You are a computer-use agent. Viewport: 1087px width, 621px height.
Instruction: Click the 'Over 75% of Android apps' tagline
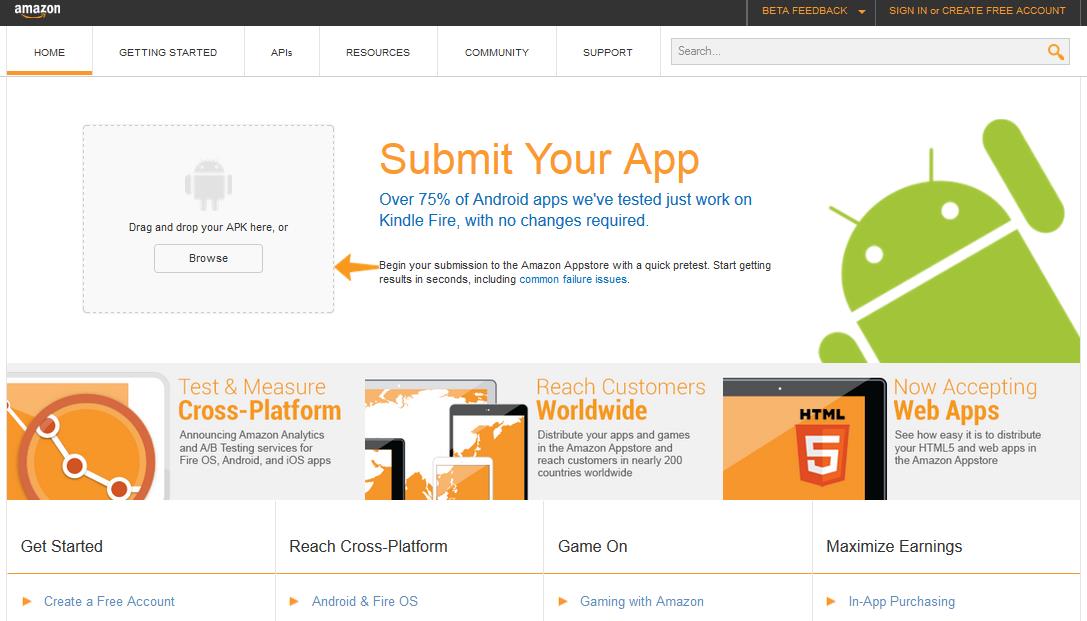click(566, 210)
